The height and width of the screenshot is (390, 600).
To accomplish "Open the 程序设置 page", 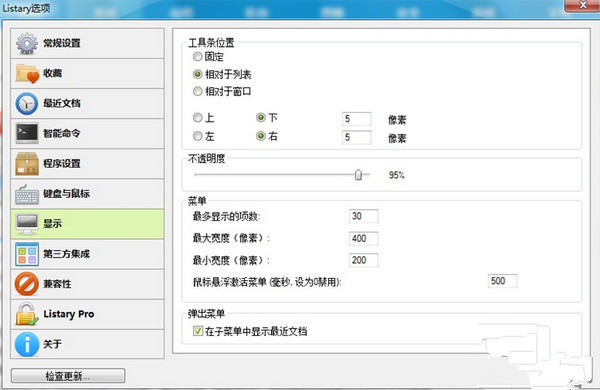I will click(x=87, y=163).
